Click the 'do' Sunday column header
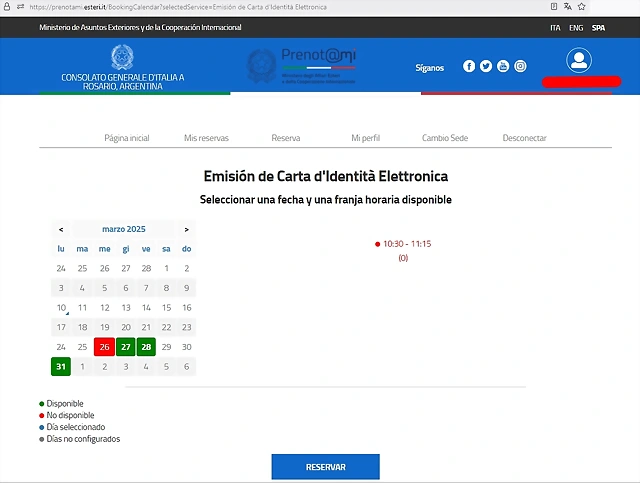Viewport: 640px width, 483px height. 187,249
